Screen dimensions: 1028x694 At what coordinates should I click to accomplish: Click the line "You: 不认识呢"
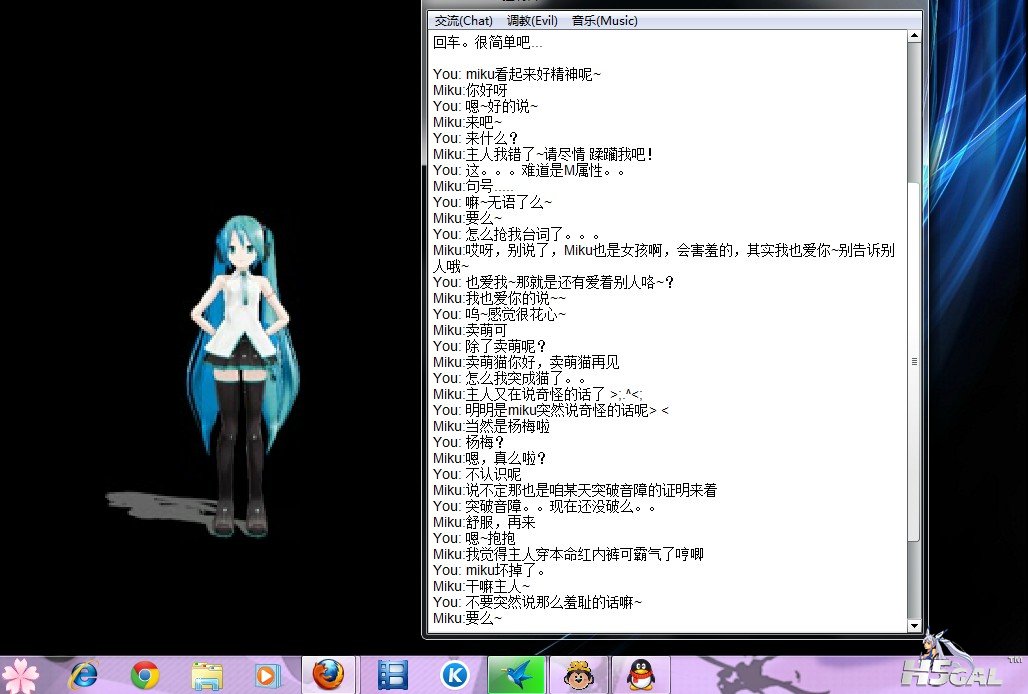(x=477, y=474)
